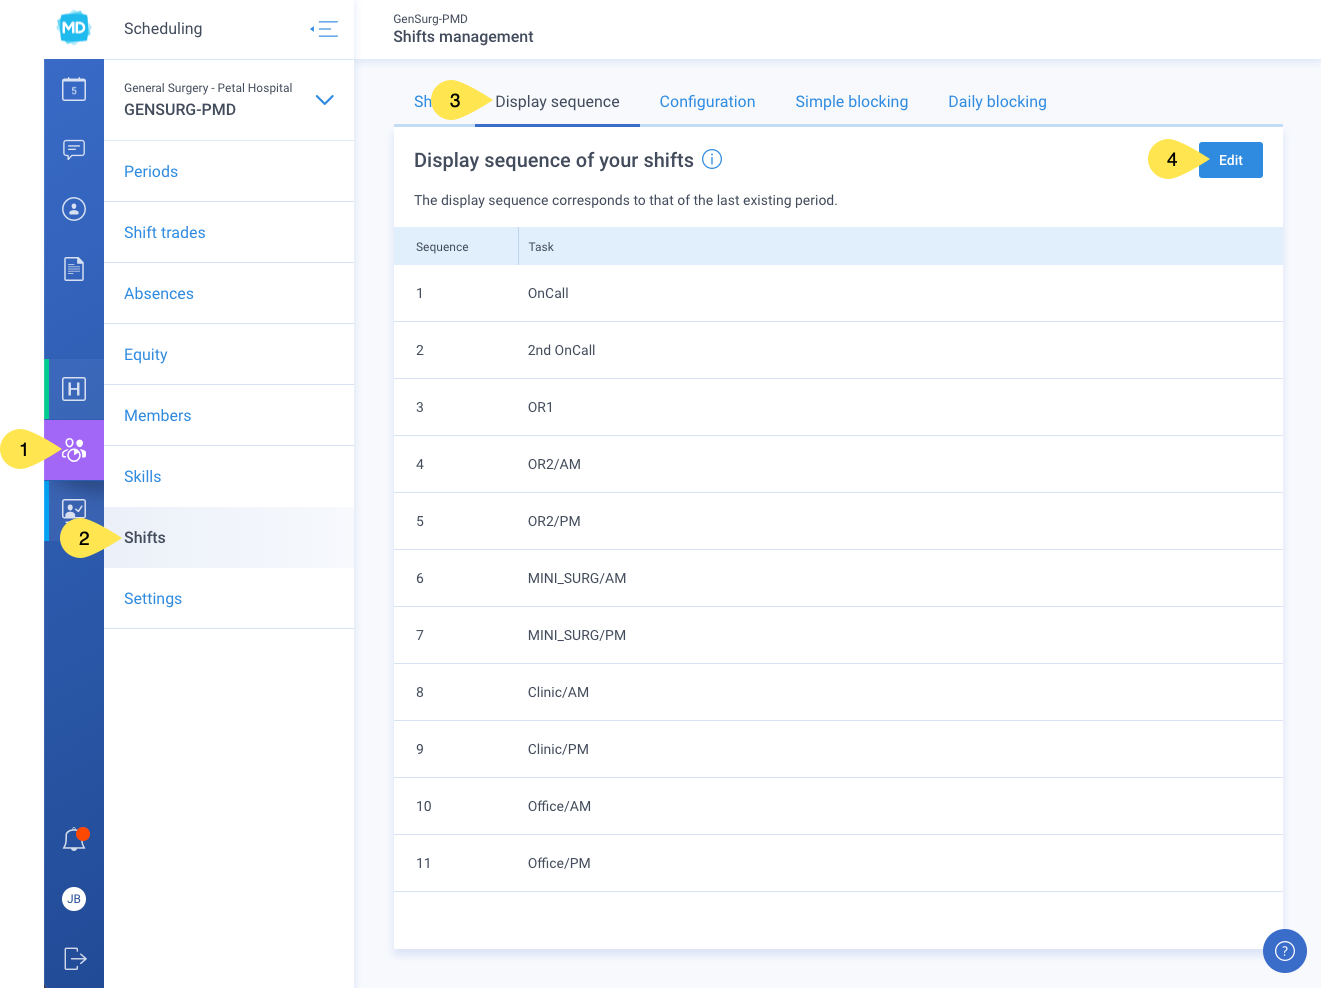Click the info icon next to heading

point(712,159)
